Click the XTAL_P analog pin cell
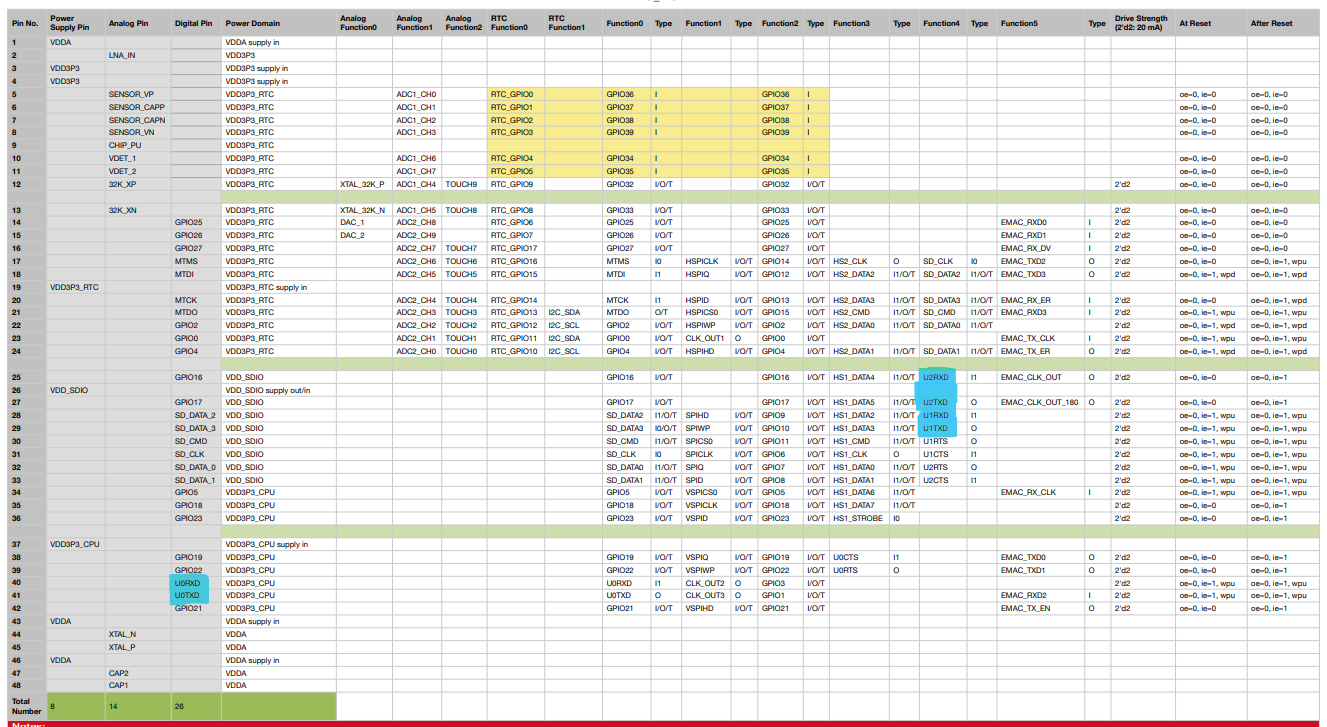The height and width of the screenshot is (727, 1327). click(138, 647)
